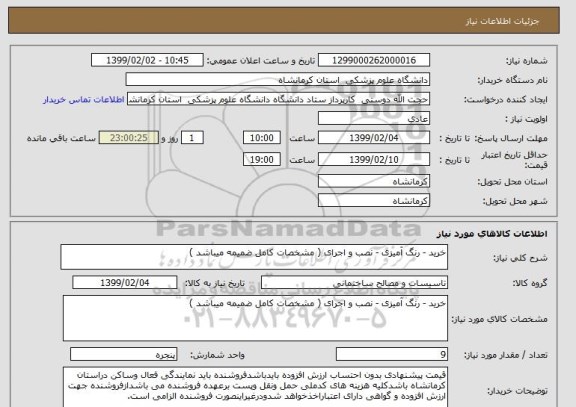The image size is (576, 407).
Task: Click the remaining days field showing 1
Action: point(192,138)
